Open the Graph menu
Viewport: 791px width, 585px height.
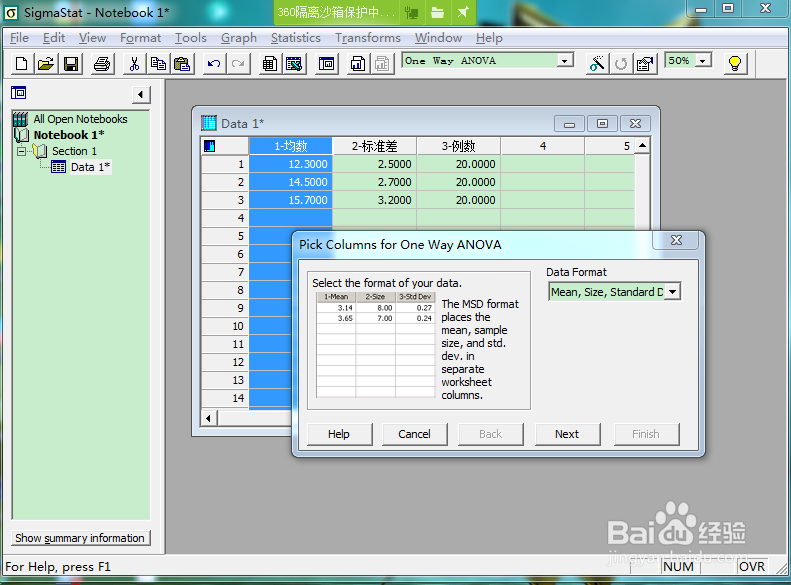(x=239, y=38)
